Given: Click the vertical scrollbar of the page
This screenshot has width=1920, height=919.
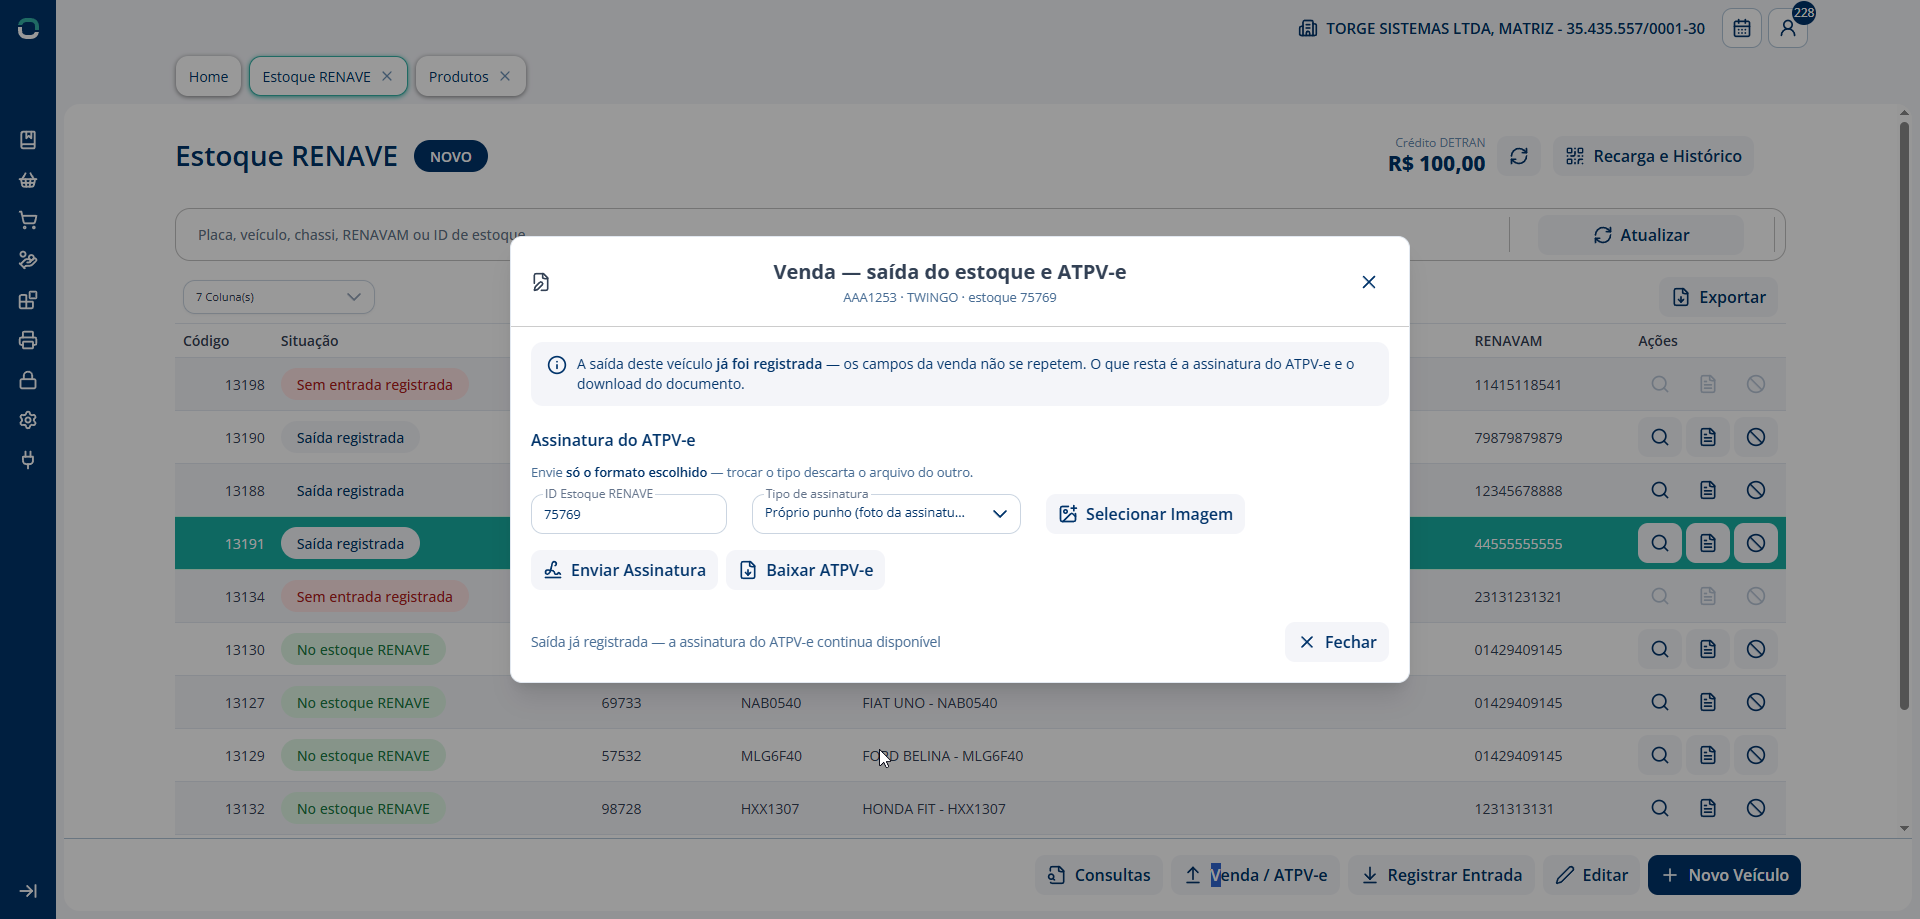Looking at the screenshot, I should click(1904, 415).
